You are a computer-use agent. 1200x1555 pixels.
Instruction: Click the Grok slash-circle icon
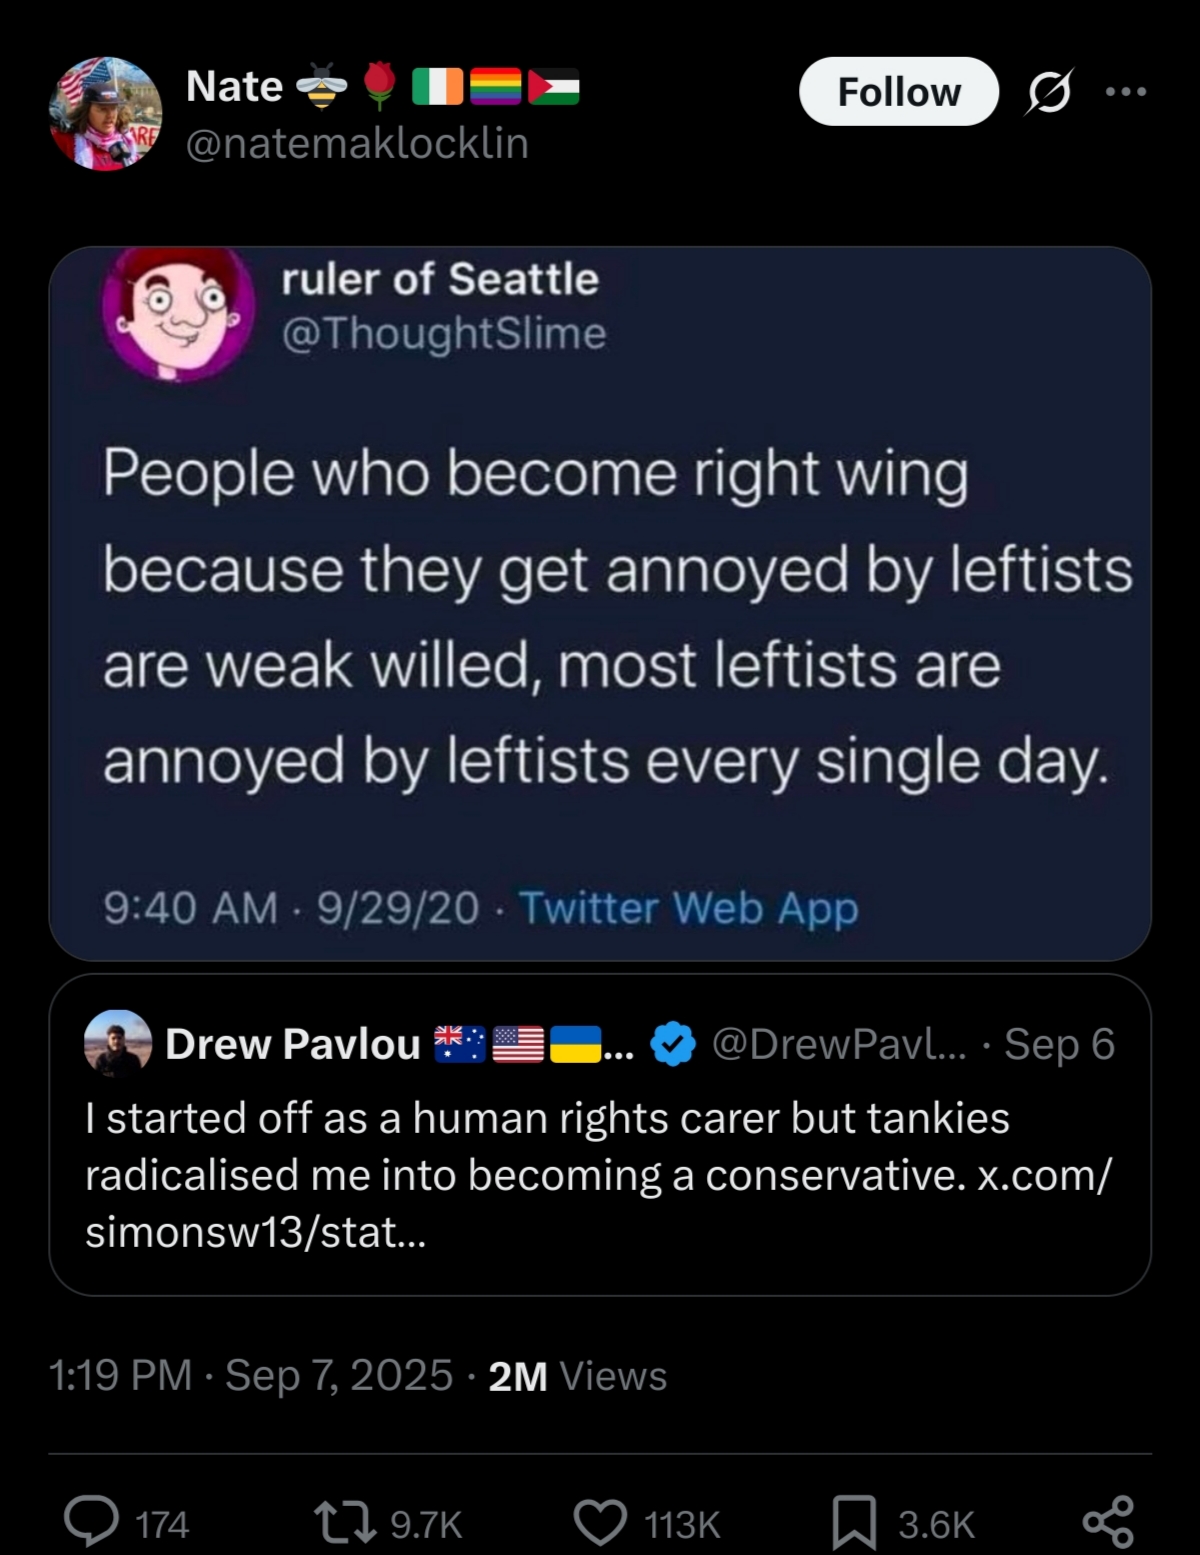(1049, 92)
